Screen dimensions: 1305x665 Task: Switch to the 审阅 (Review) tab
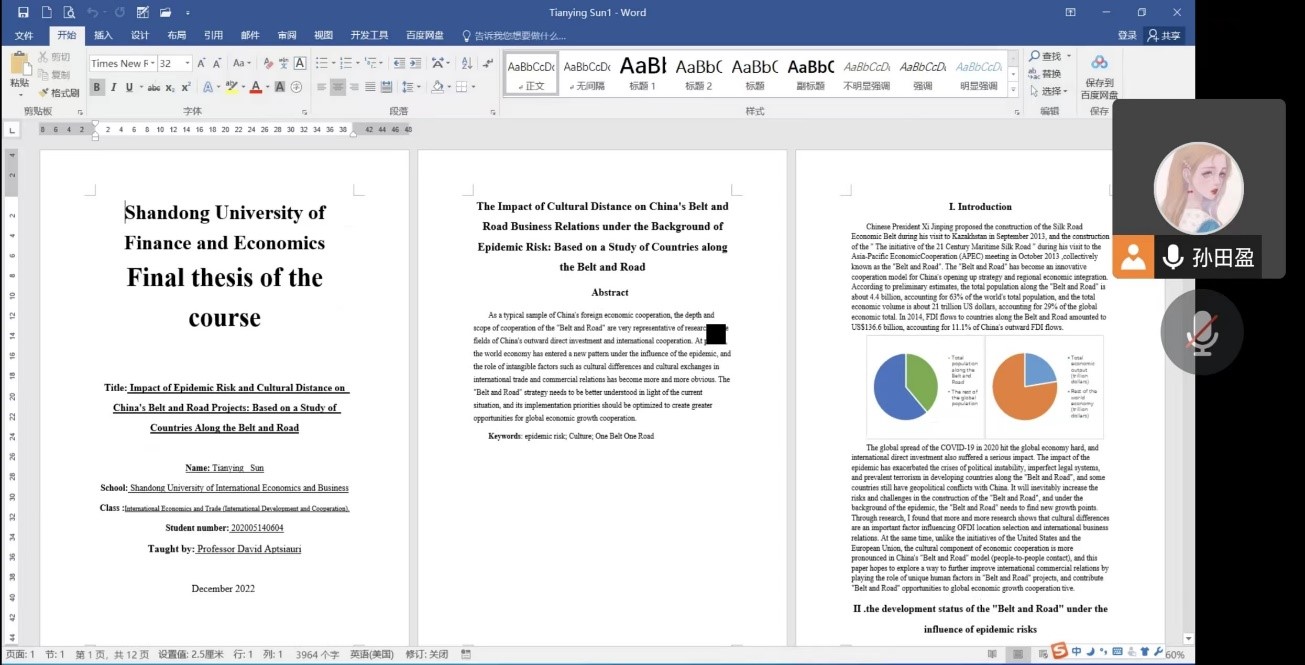pos(287,35)
